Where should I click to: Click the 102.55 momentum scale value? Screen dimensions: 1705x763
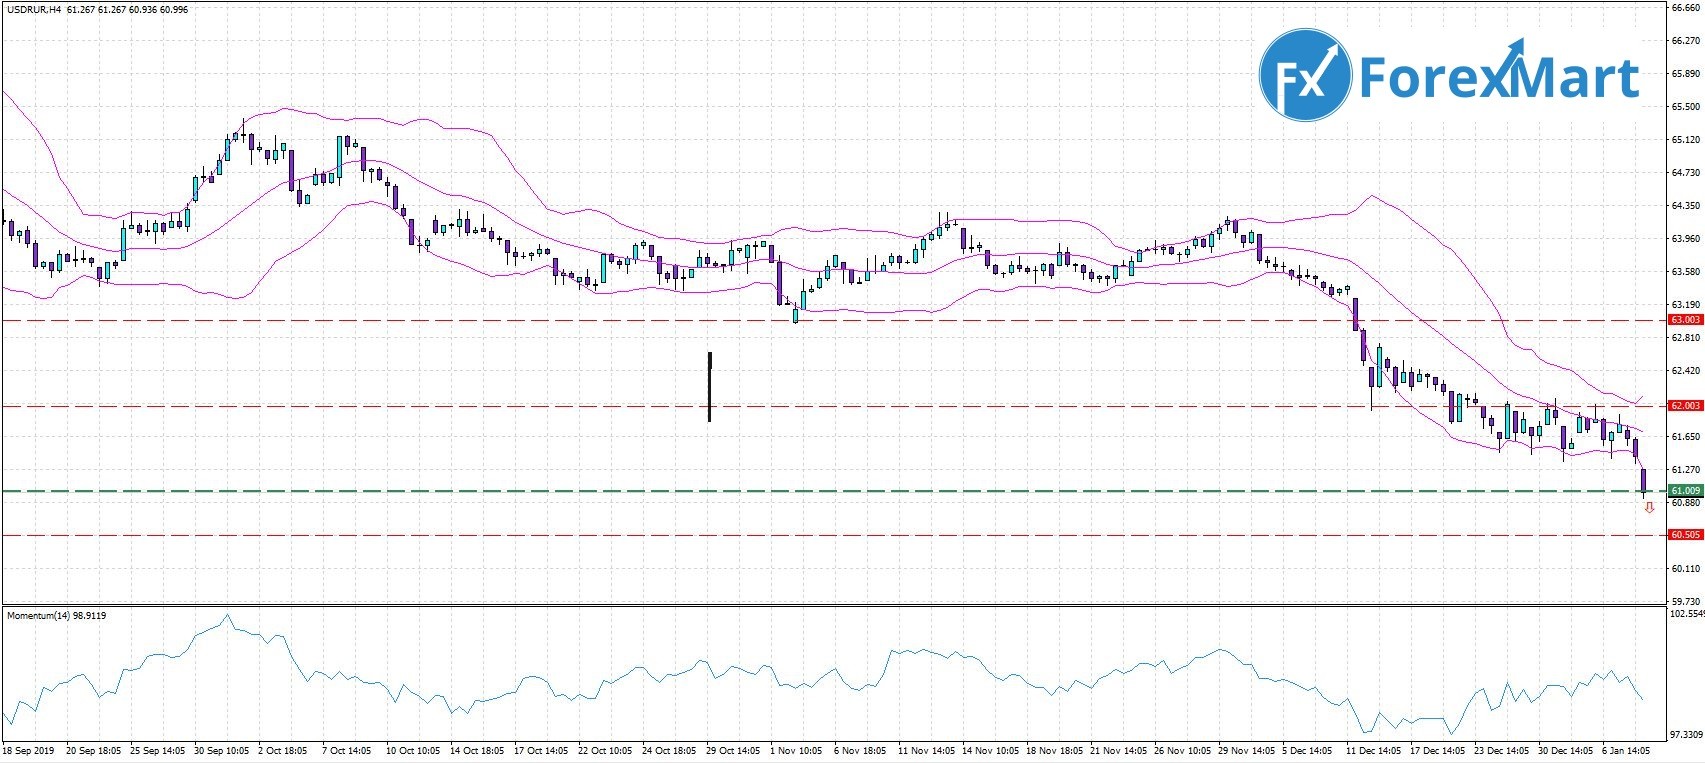point(1686,613)
